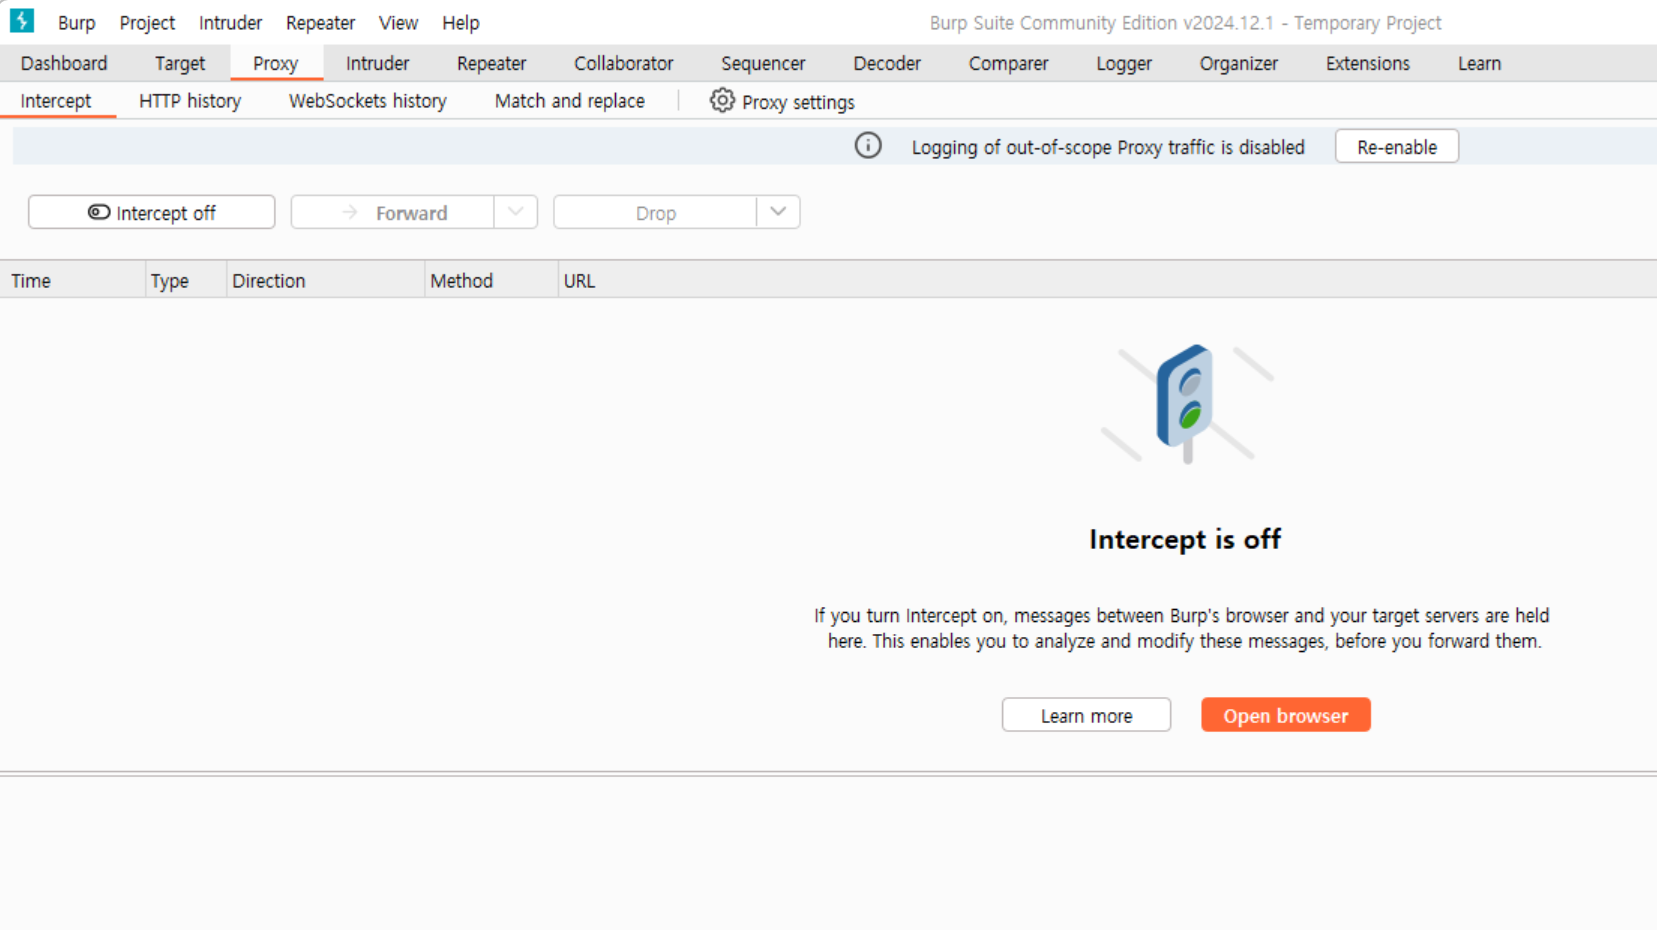The height and width of the screenshot is (930, 1657).
Task: Click the 'Intercept is off' heading
Action: [1185, 539]
